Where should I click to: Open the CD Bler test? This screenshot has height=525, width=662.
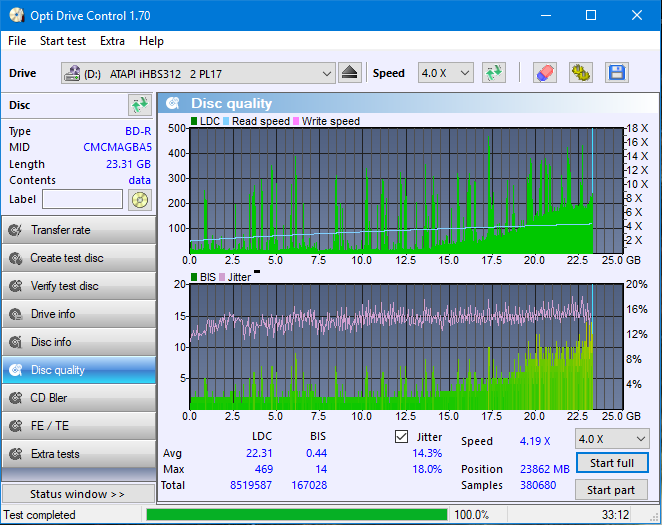pyautogui.click(x=79, y=398)
